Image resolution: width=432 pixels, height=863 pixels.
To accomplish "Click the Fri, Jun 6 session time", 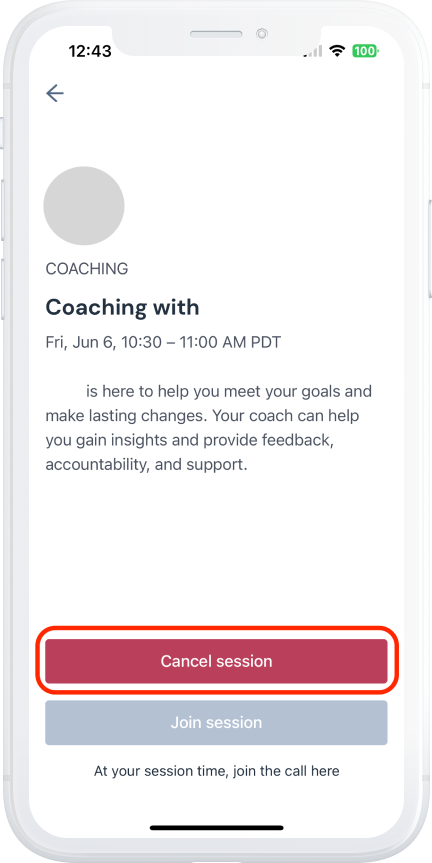I will click(163, 342).
